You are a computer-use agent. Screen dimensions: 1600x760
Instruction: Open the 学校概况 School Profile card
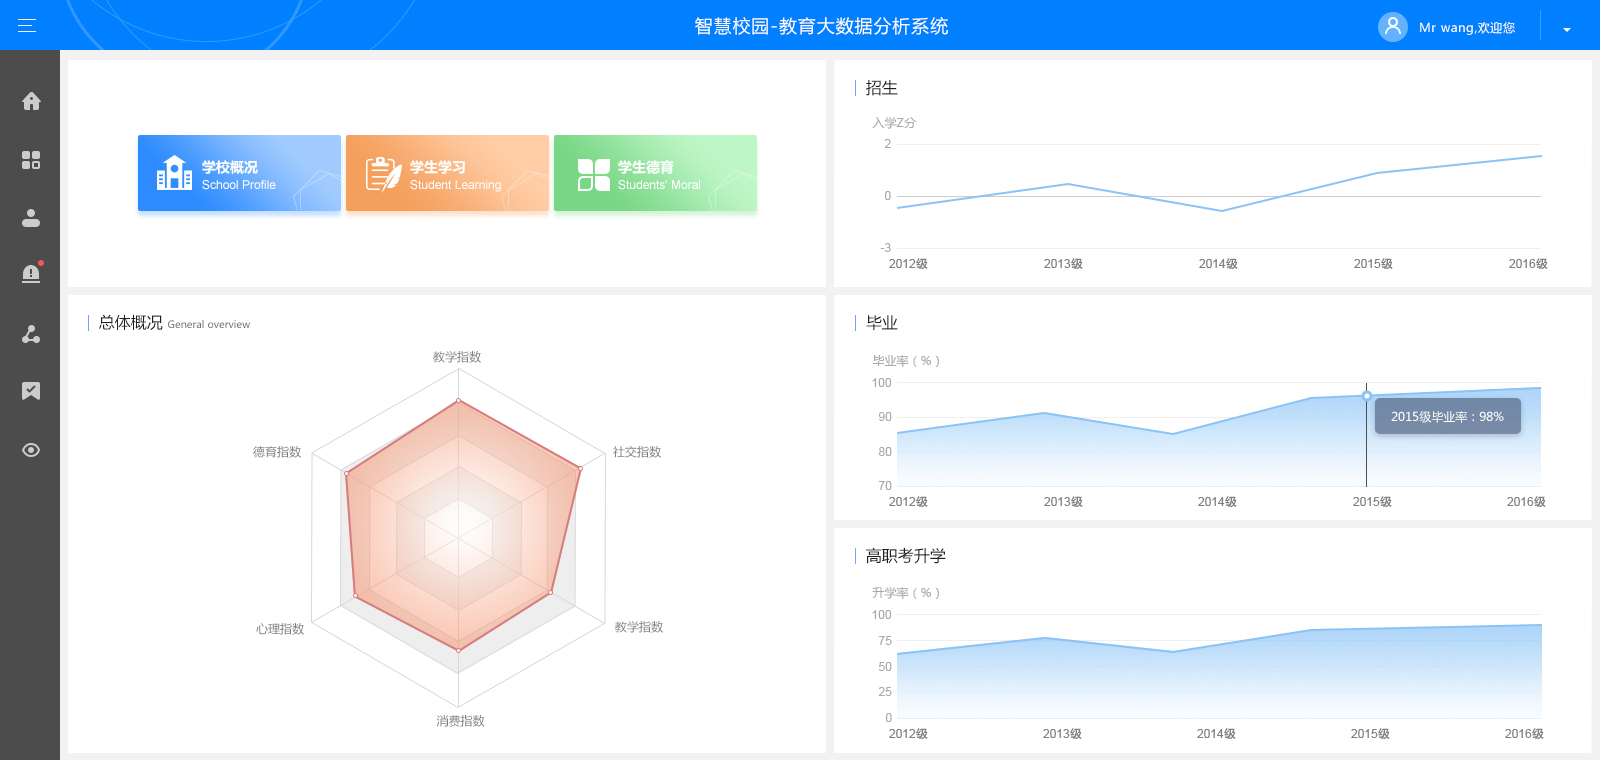pos(239,173)
